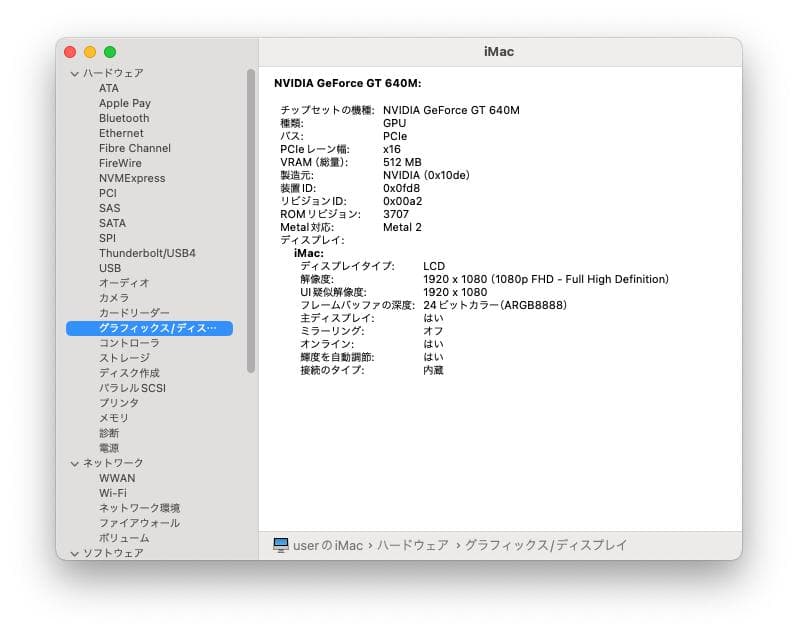Select カードリーダー entry
Image resolution: width=798 pixels, height=634 pixels.
(x=134, y=313)
